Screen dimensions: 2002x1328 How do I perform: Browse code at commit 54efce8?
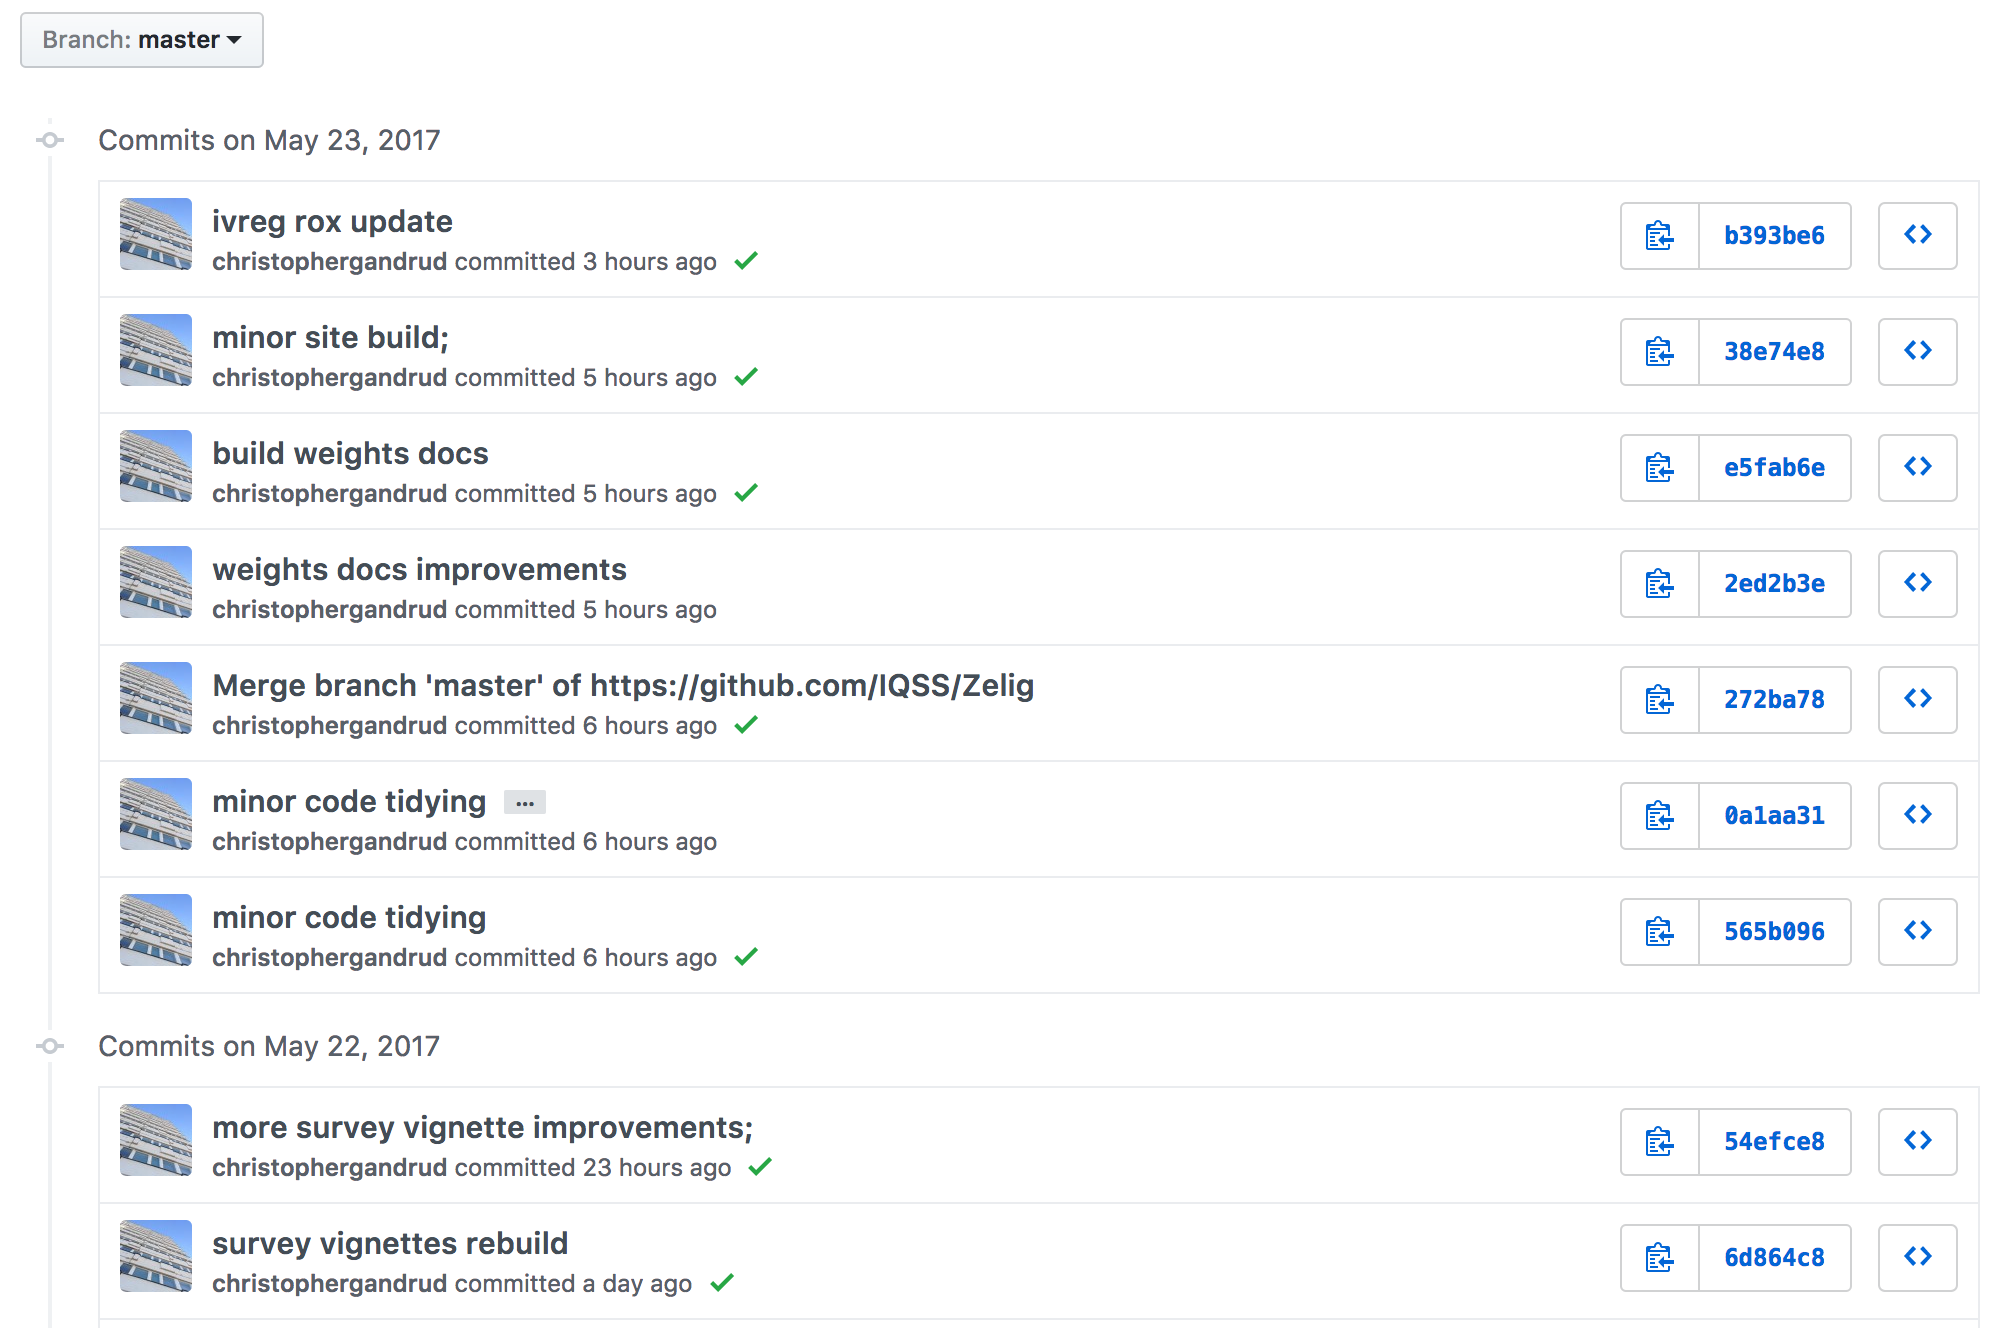click(1917, 1142)
